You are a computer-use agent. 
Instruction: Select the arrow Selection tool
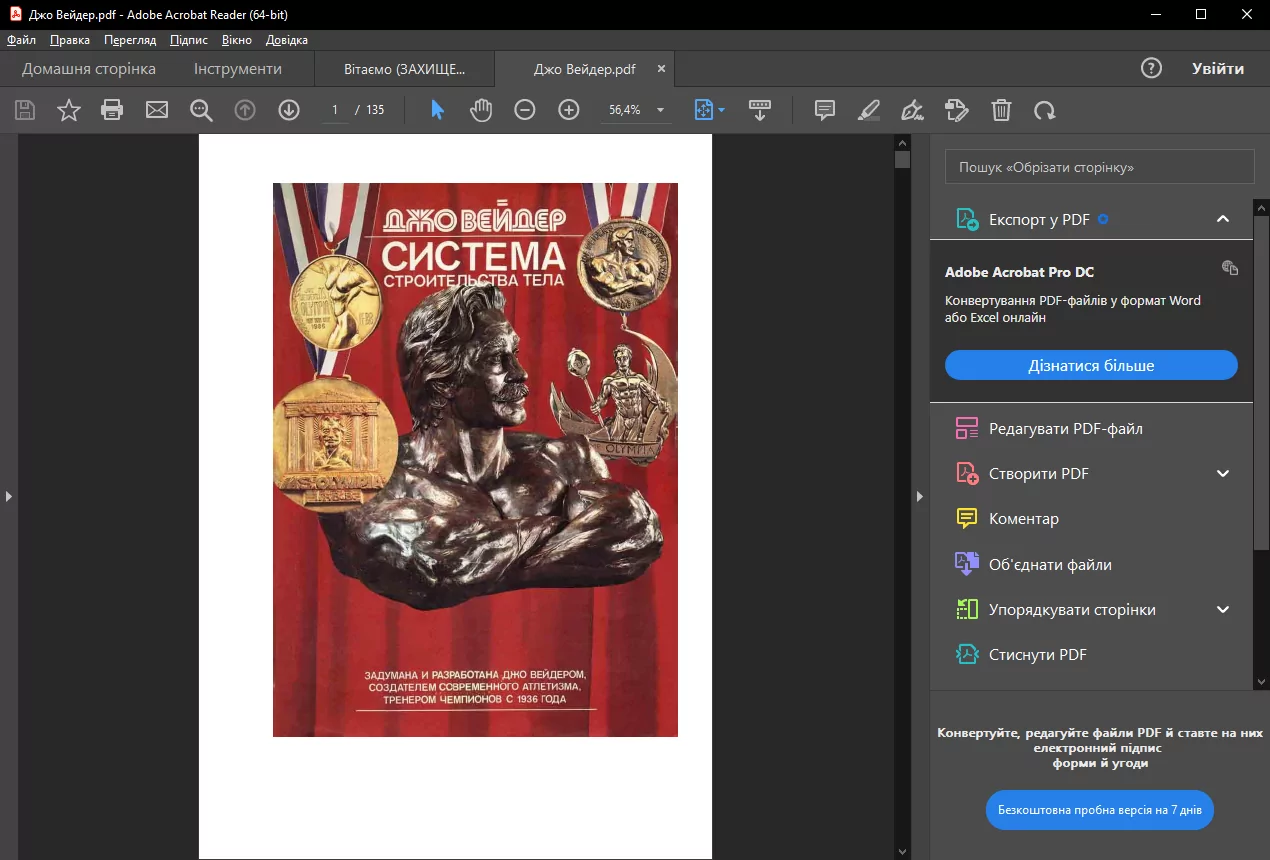tap(437, 110)
